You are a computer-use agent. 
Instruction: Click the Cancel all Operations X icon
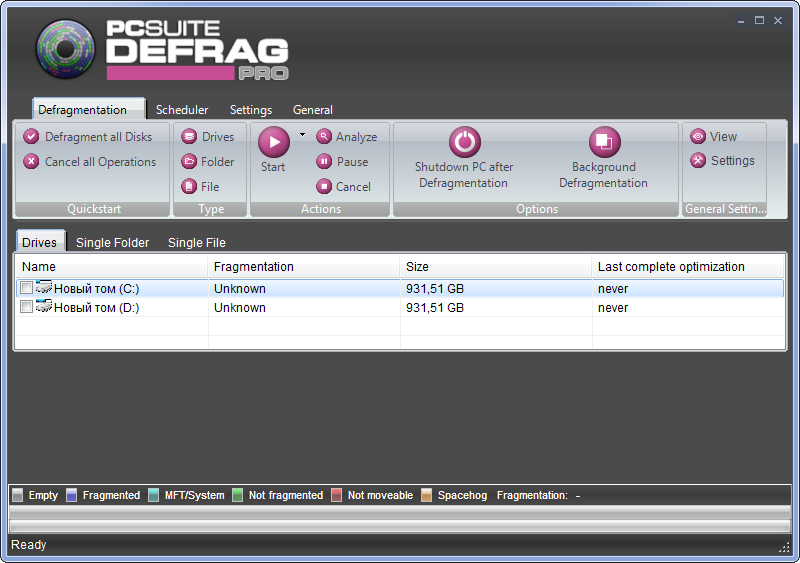click(x=31, y=161)
